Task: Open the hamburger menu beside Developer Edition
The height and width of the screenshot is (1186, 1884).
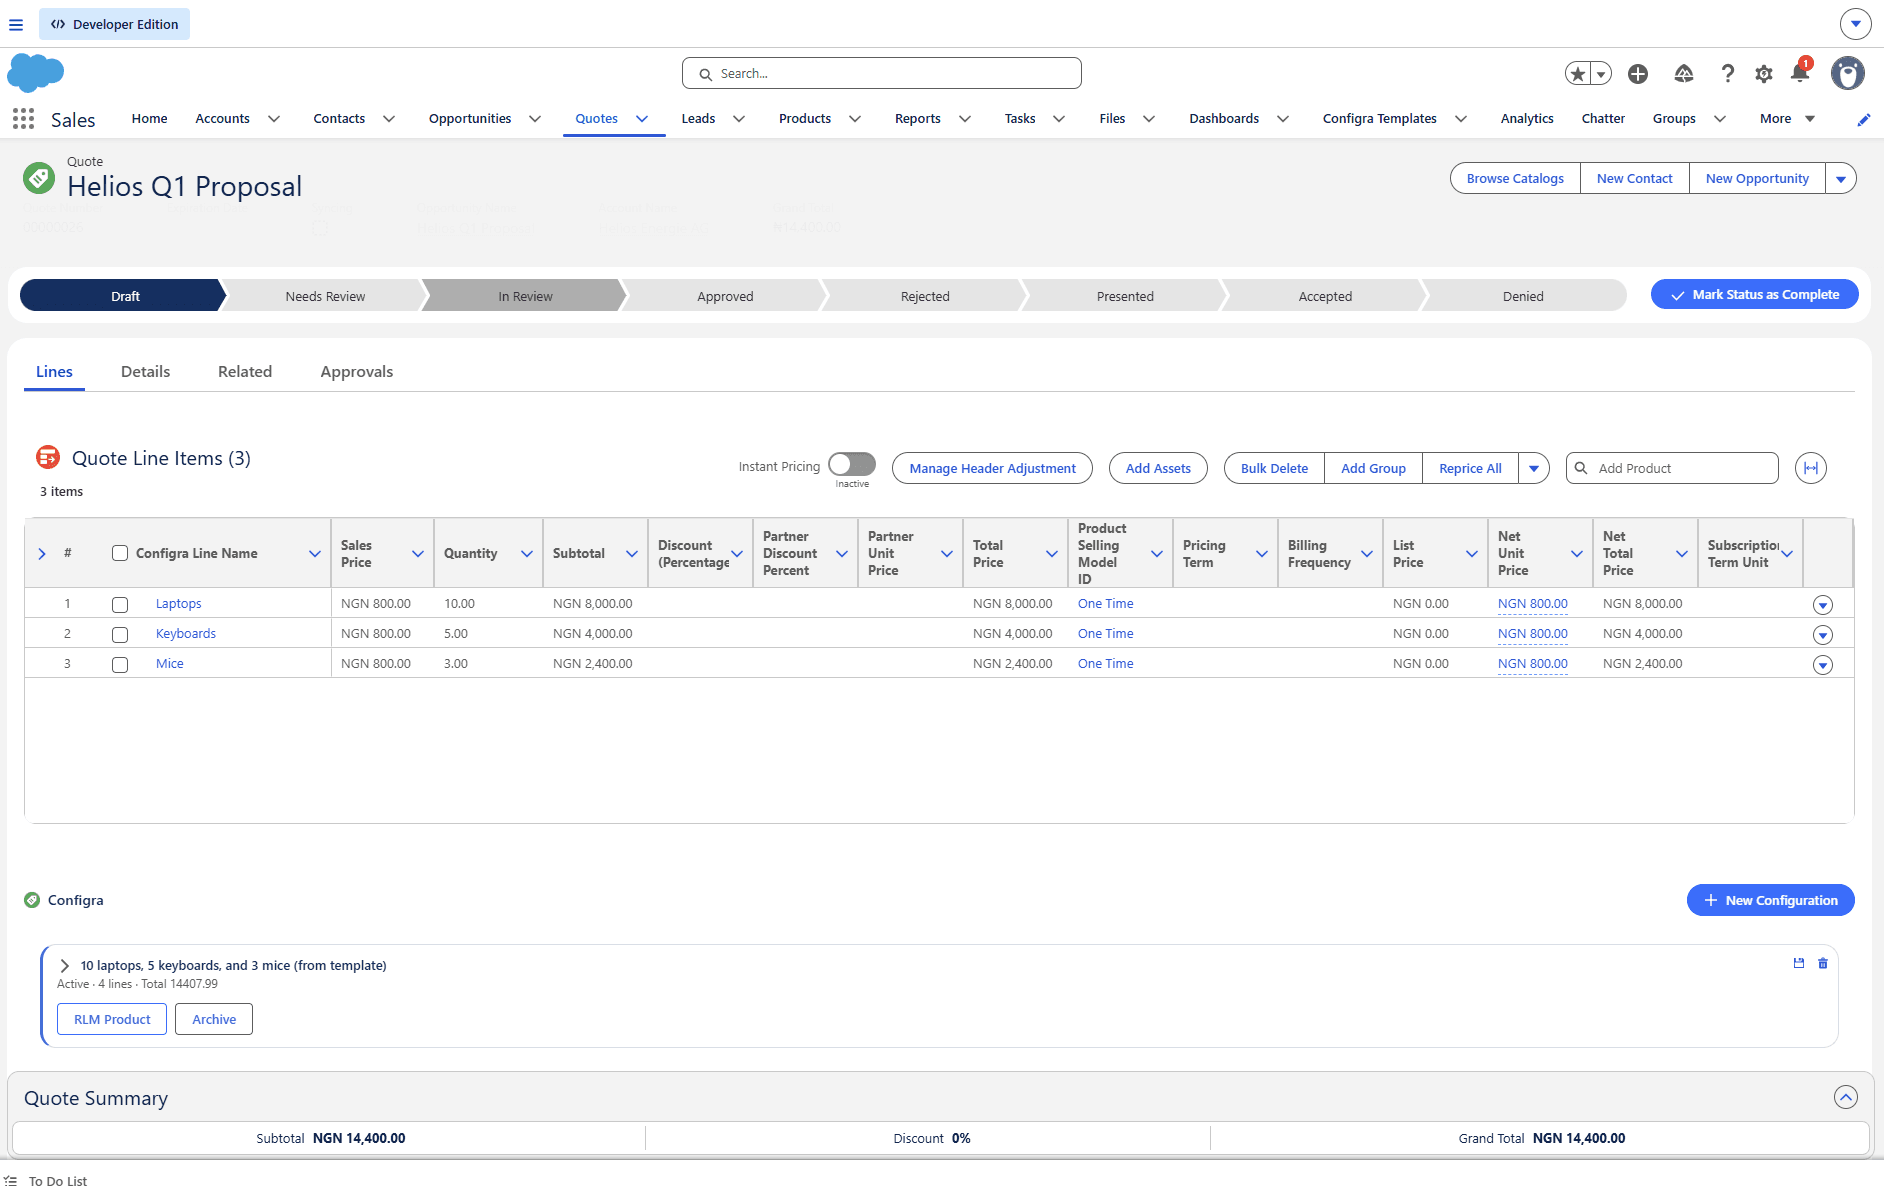Action: 16,25
